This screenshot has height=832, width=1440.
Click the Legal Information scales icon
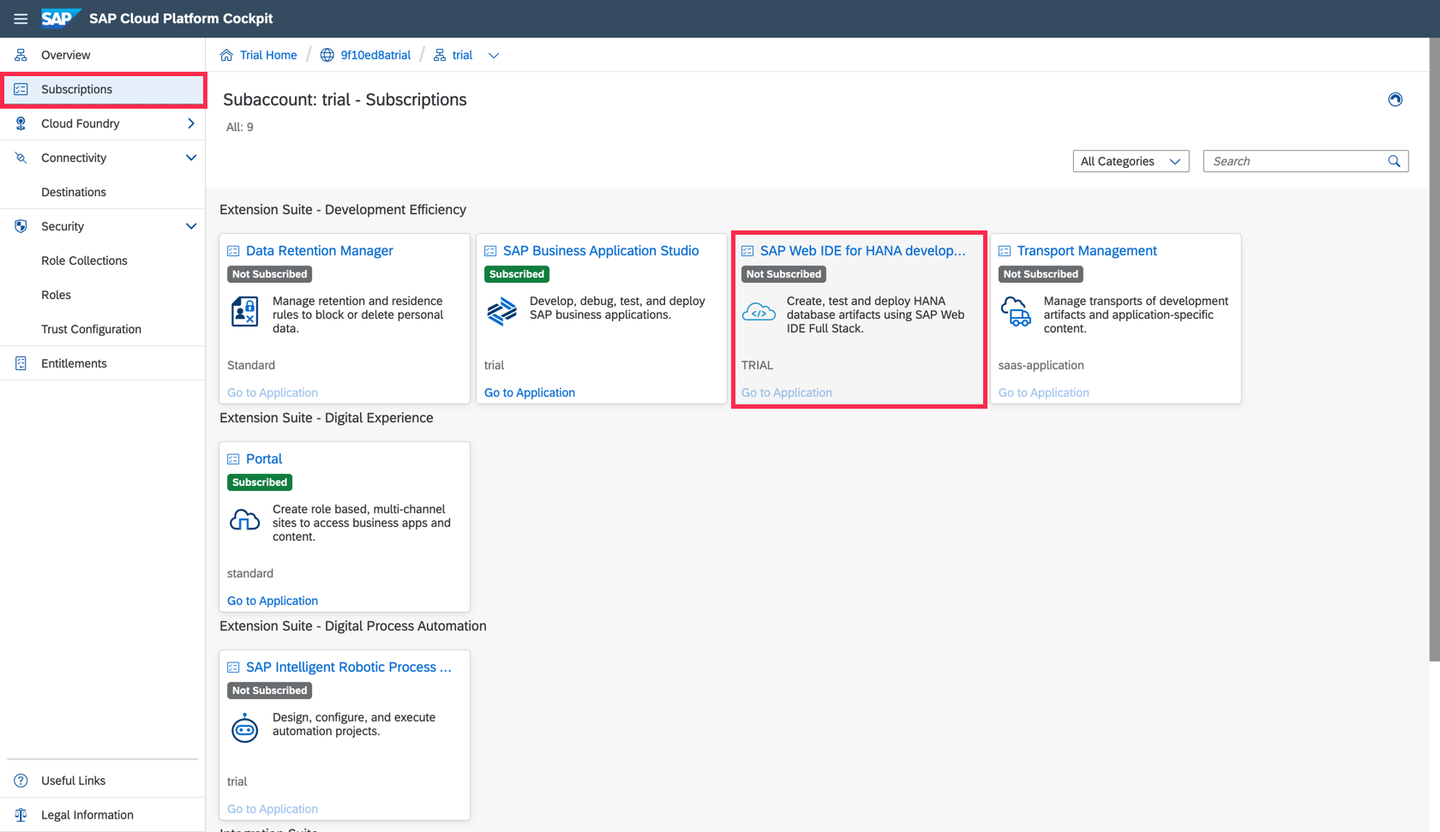[x=21, y=815]
